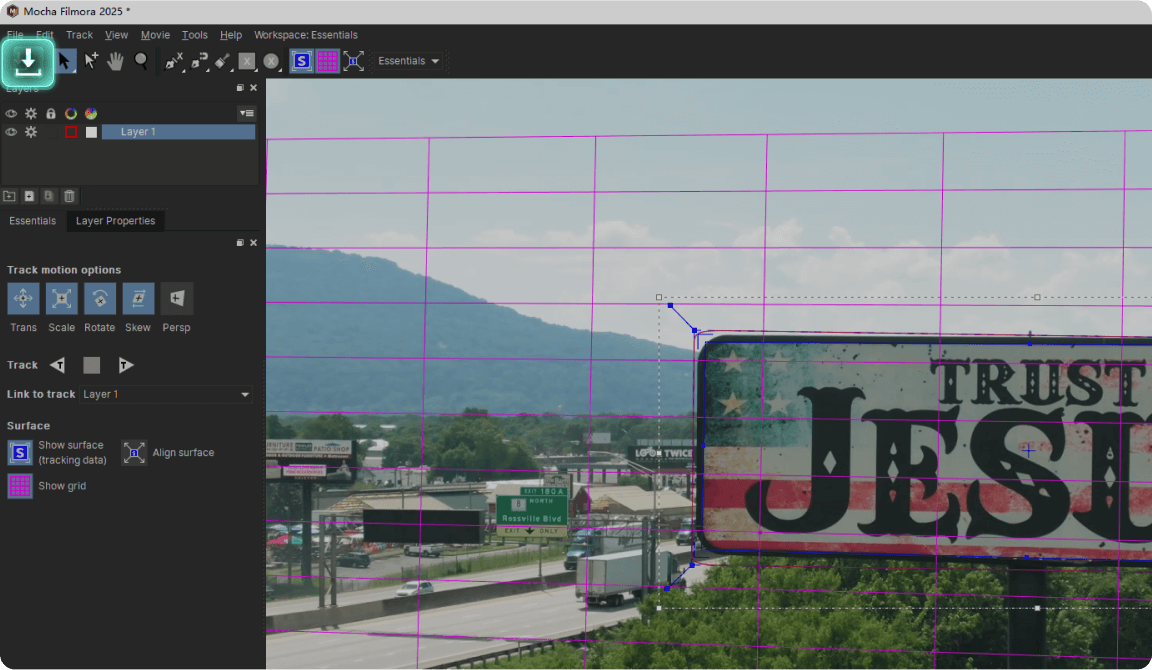Open the Edit menu
1152x670 pixels.
[x=45, y=35]
